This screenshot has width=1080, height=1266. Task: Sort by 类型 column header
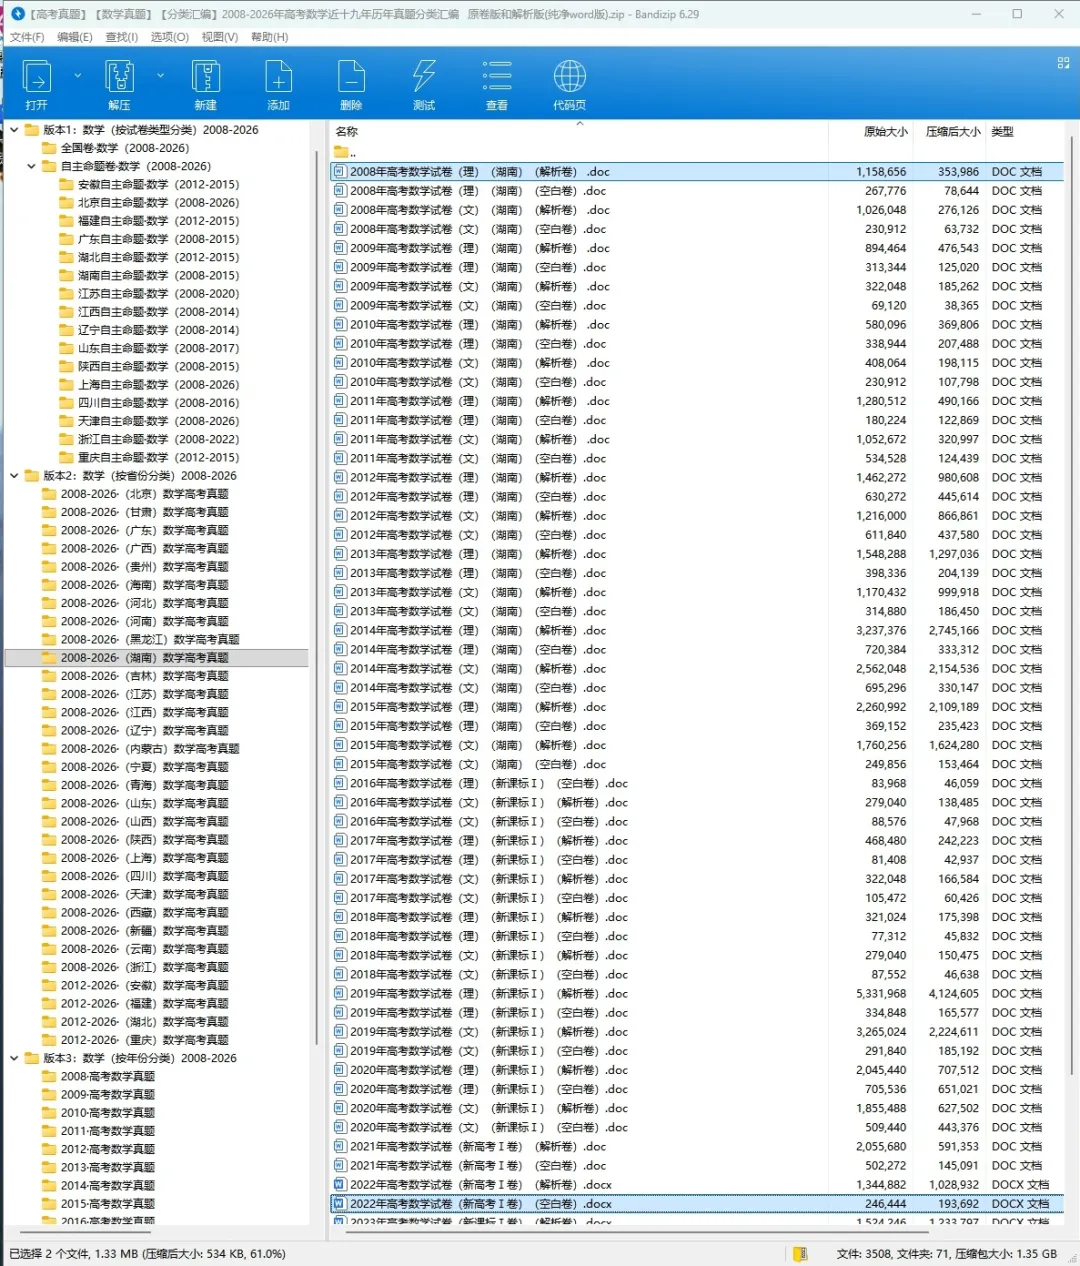click(1002, 131)
